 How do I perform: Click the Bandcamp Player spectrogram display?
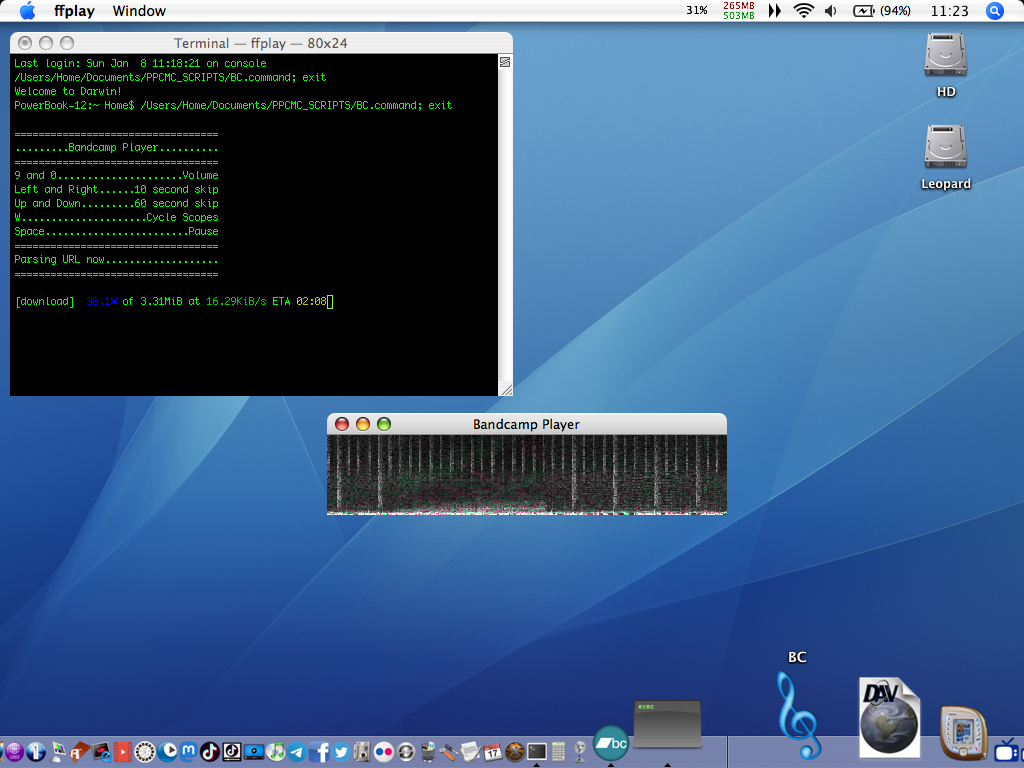(526, 475)
